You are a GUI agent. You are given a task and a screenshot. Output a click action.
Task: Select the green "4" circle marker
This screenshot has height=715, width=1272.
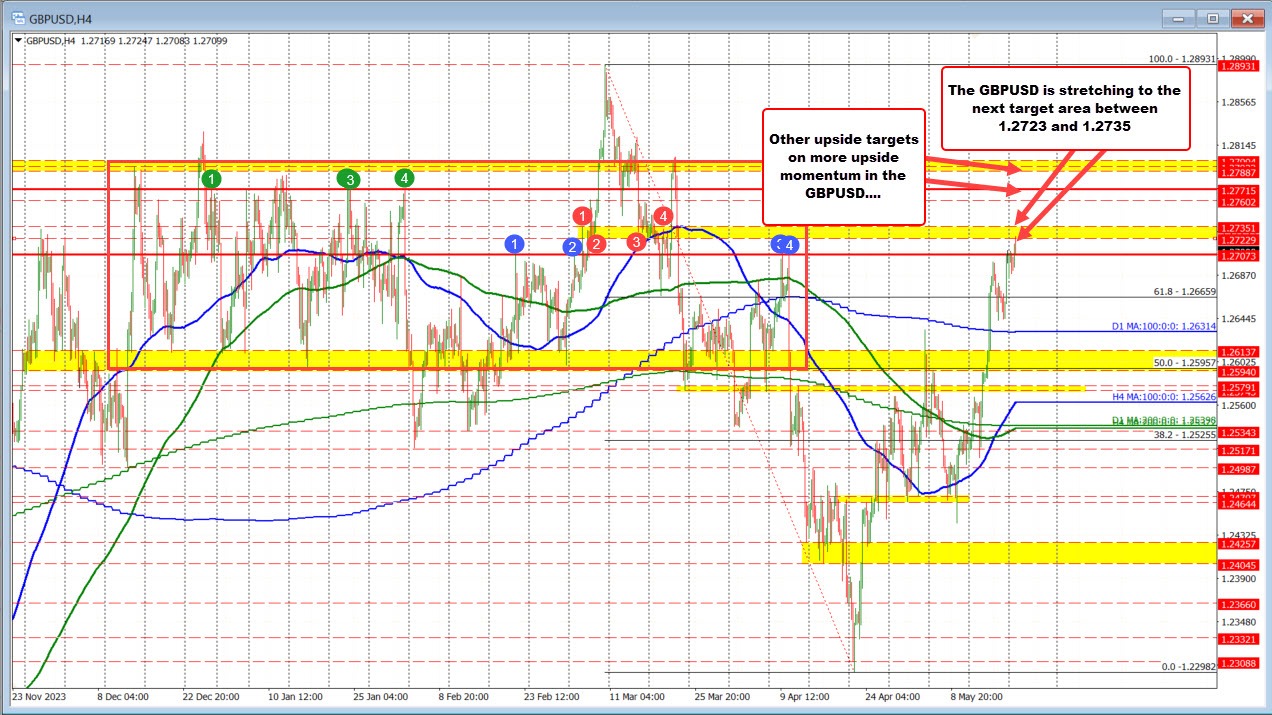pyautogui.click(x=403, y=178)
